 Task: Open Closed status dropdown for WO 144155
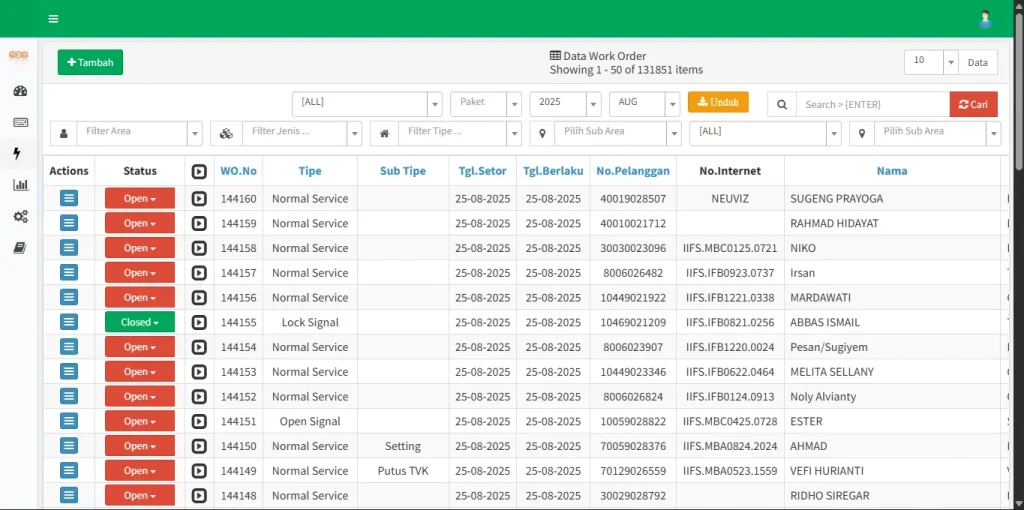click(140, 322)
